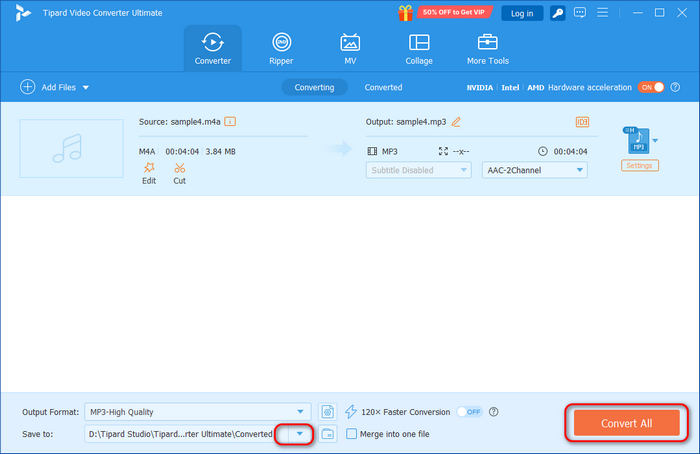This screenshot has width=700, height=454.
Task: Click the NVIDIA label
Action: click(x=480, y=87)
